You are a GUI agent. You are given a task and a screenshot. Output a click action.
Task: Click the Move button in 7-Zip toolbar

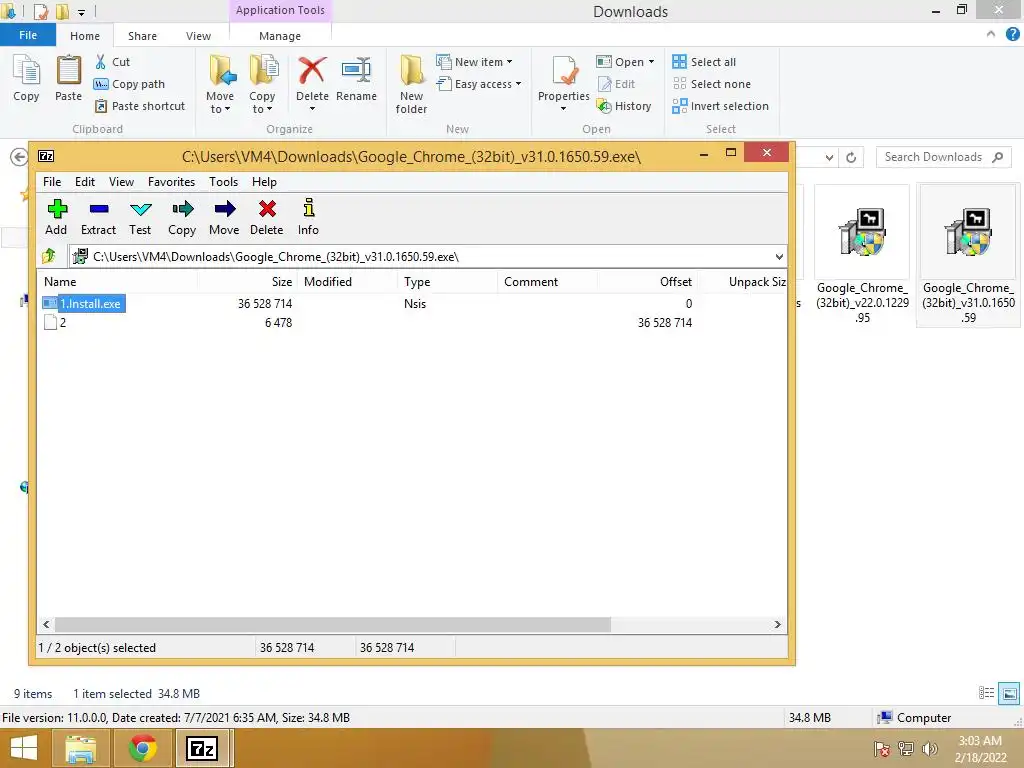pyautogui.click(x=224, y=217)
